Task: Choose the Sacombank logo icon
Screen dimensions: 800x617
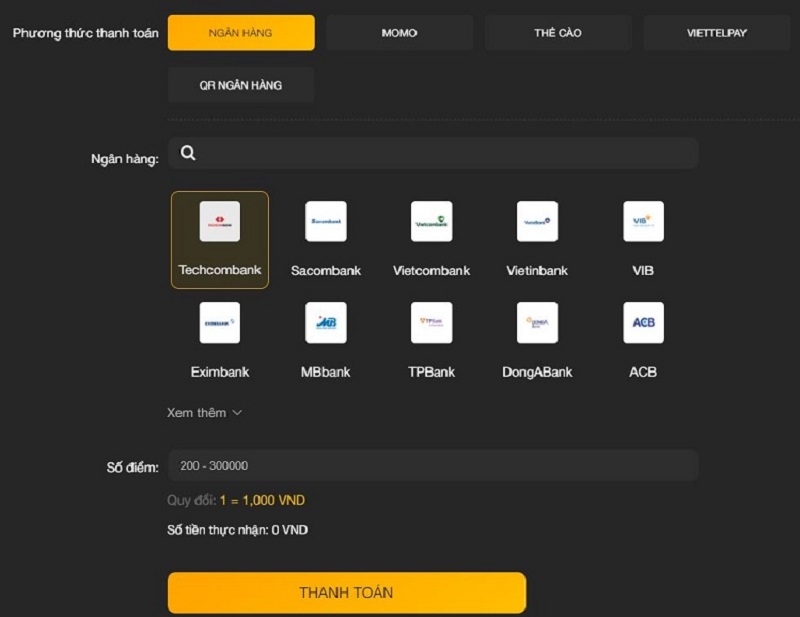Action: [326, 222]
